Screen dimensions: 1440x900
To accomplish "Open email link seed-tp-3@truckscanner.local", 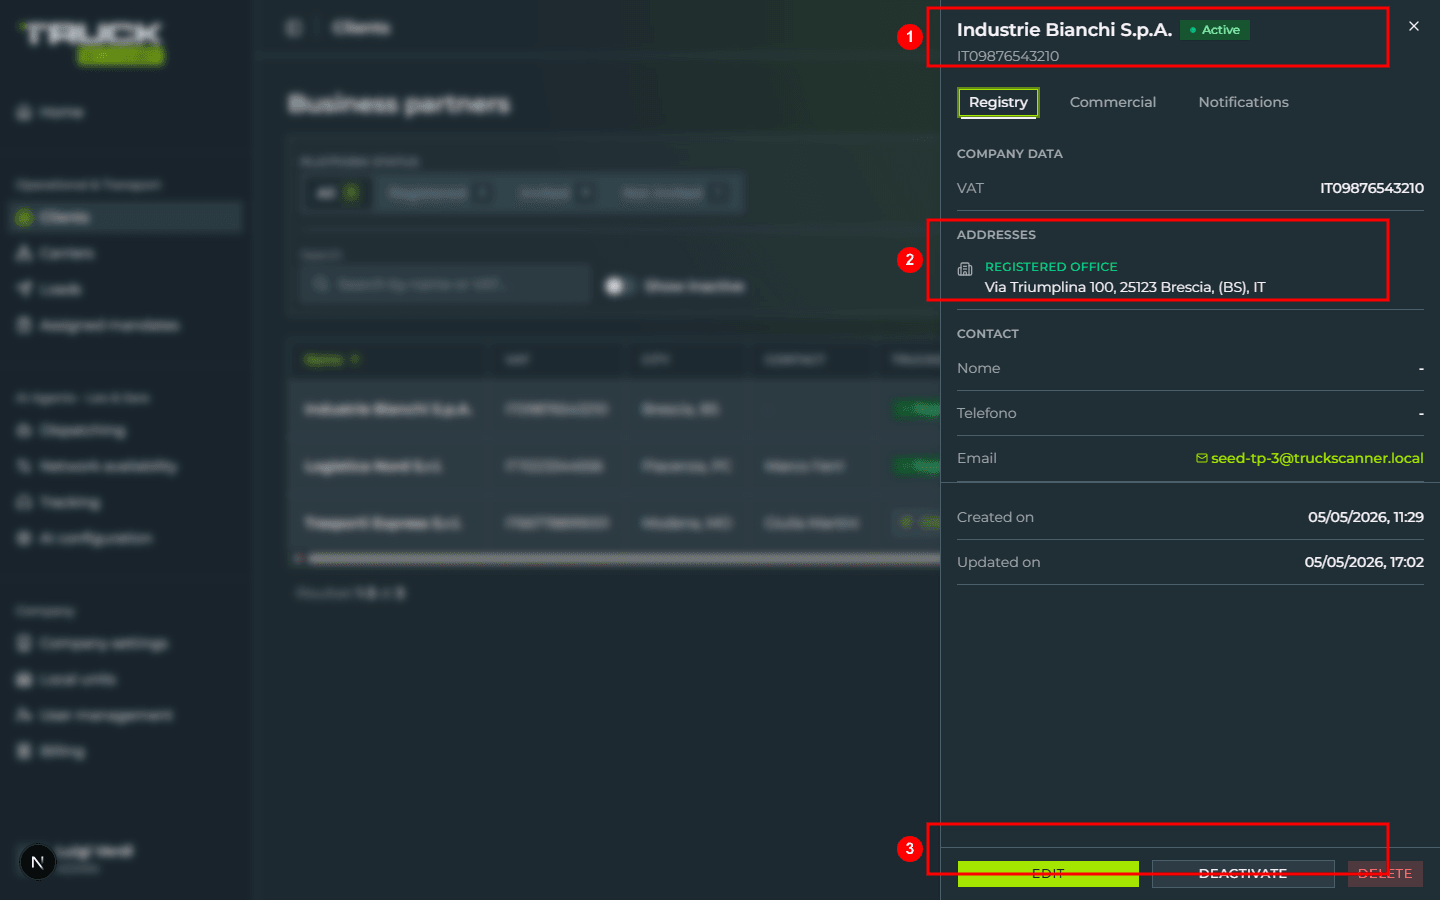I will tap(1317, 458).
